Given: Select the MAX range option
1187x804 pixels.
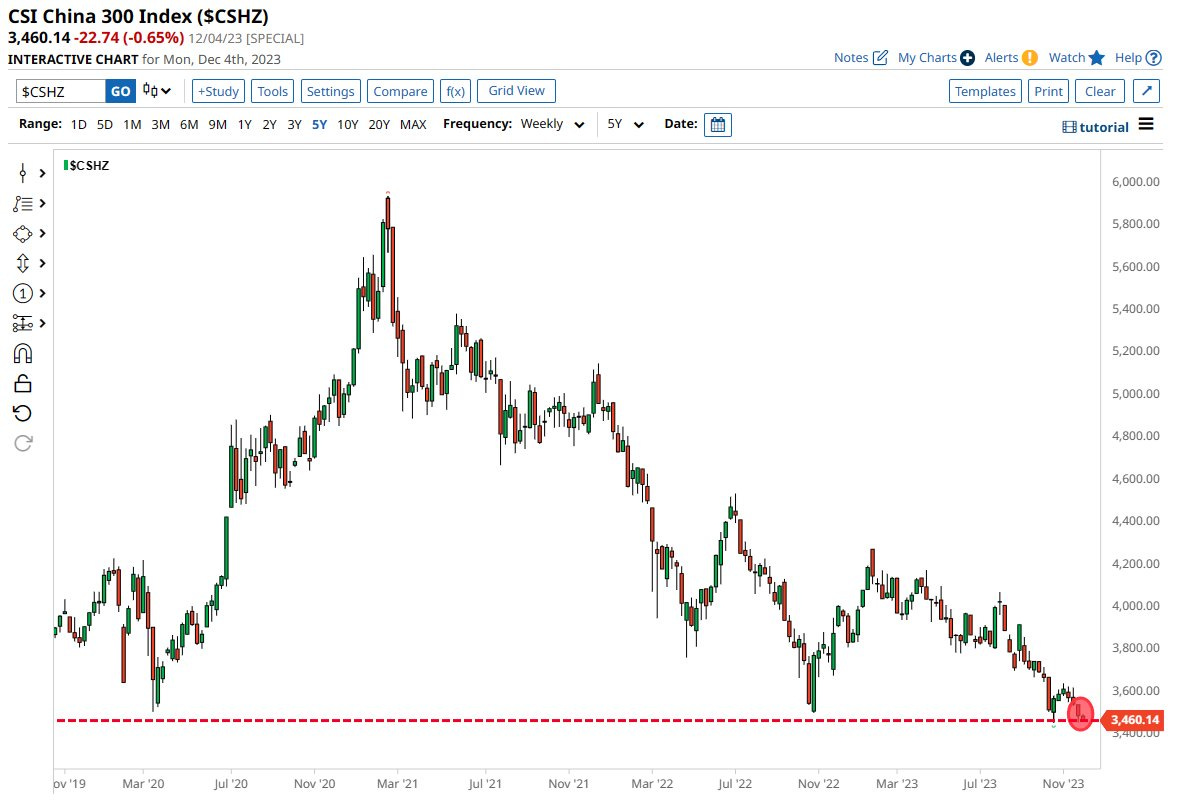Looking at the screenshot, I should (413, 125).
